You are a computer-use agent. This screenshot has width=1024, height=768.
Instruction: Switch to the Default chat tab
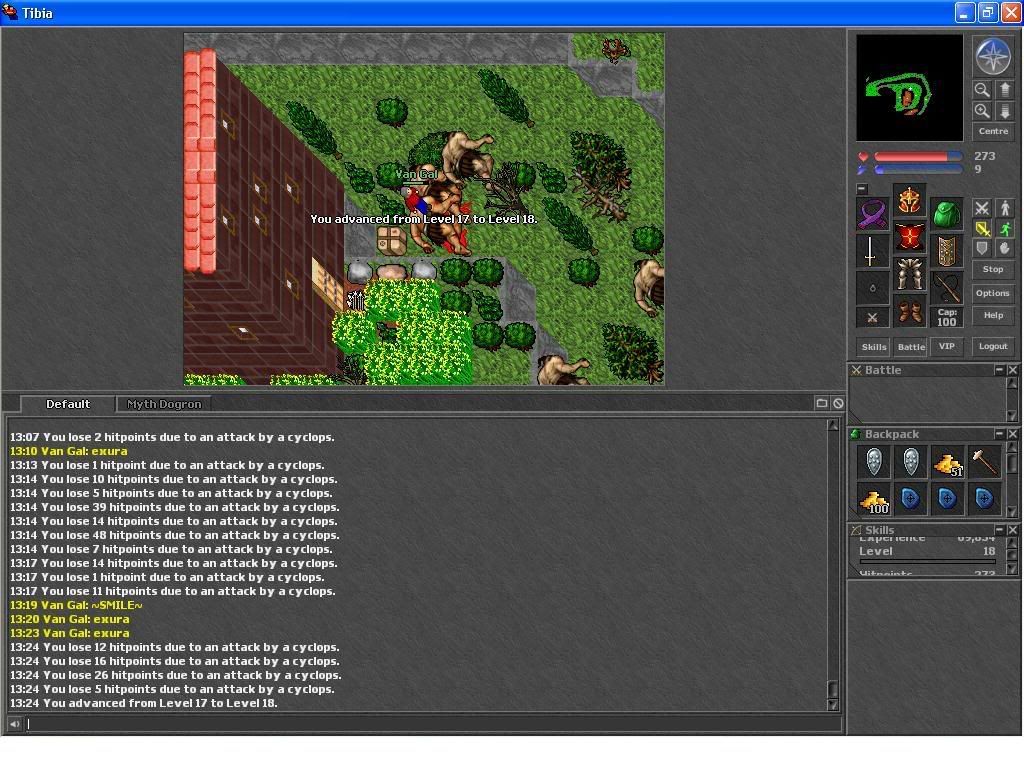pyautogui.click(x=68, y=404)
